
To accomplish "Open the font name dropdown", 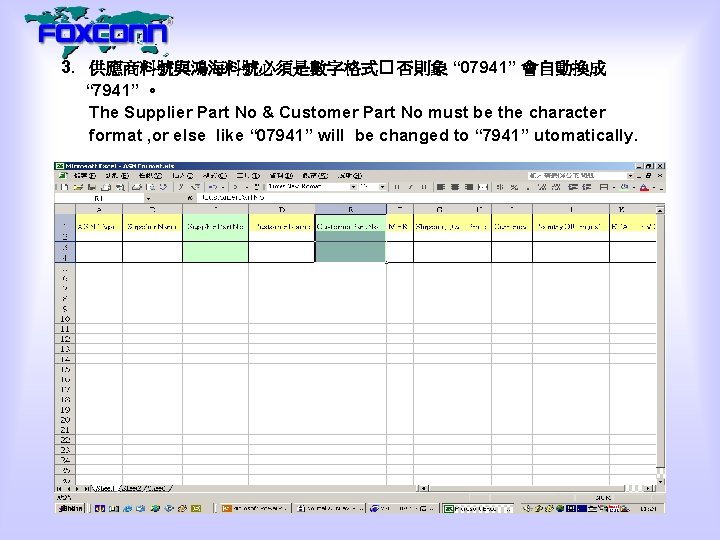I will point(353,187).
